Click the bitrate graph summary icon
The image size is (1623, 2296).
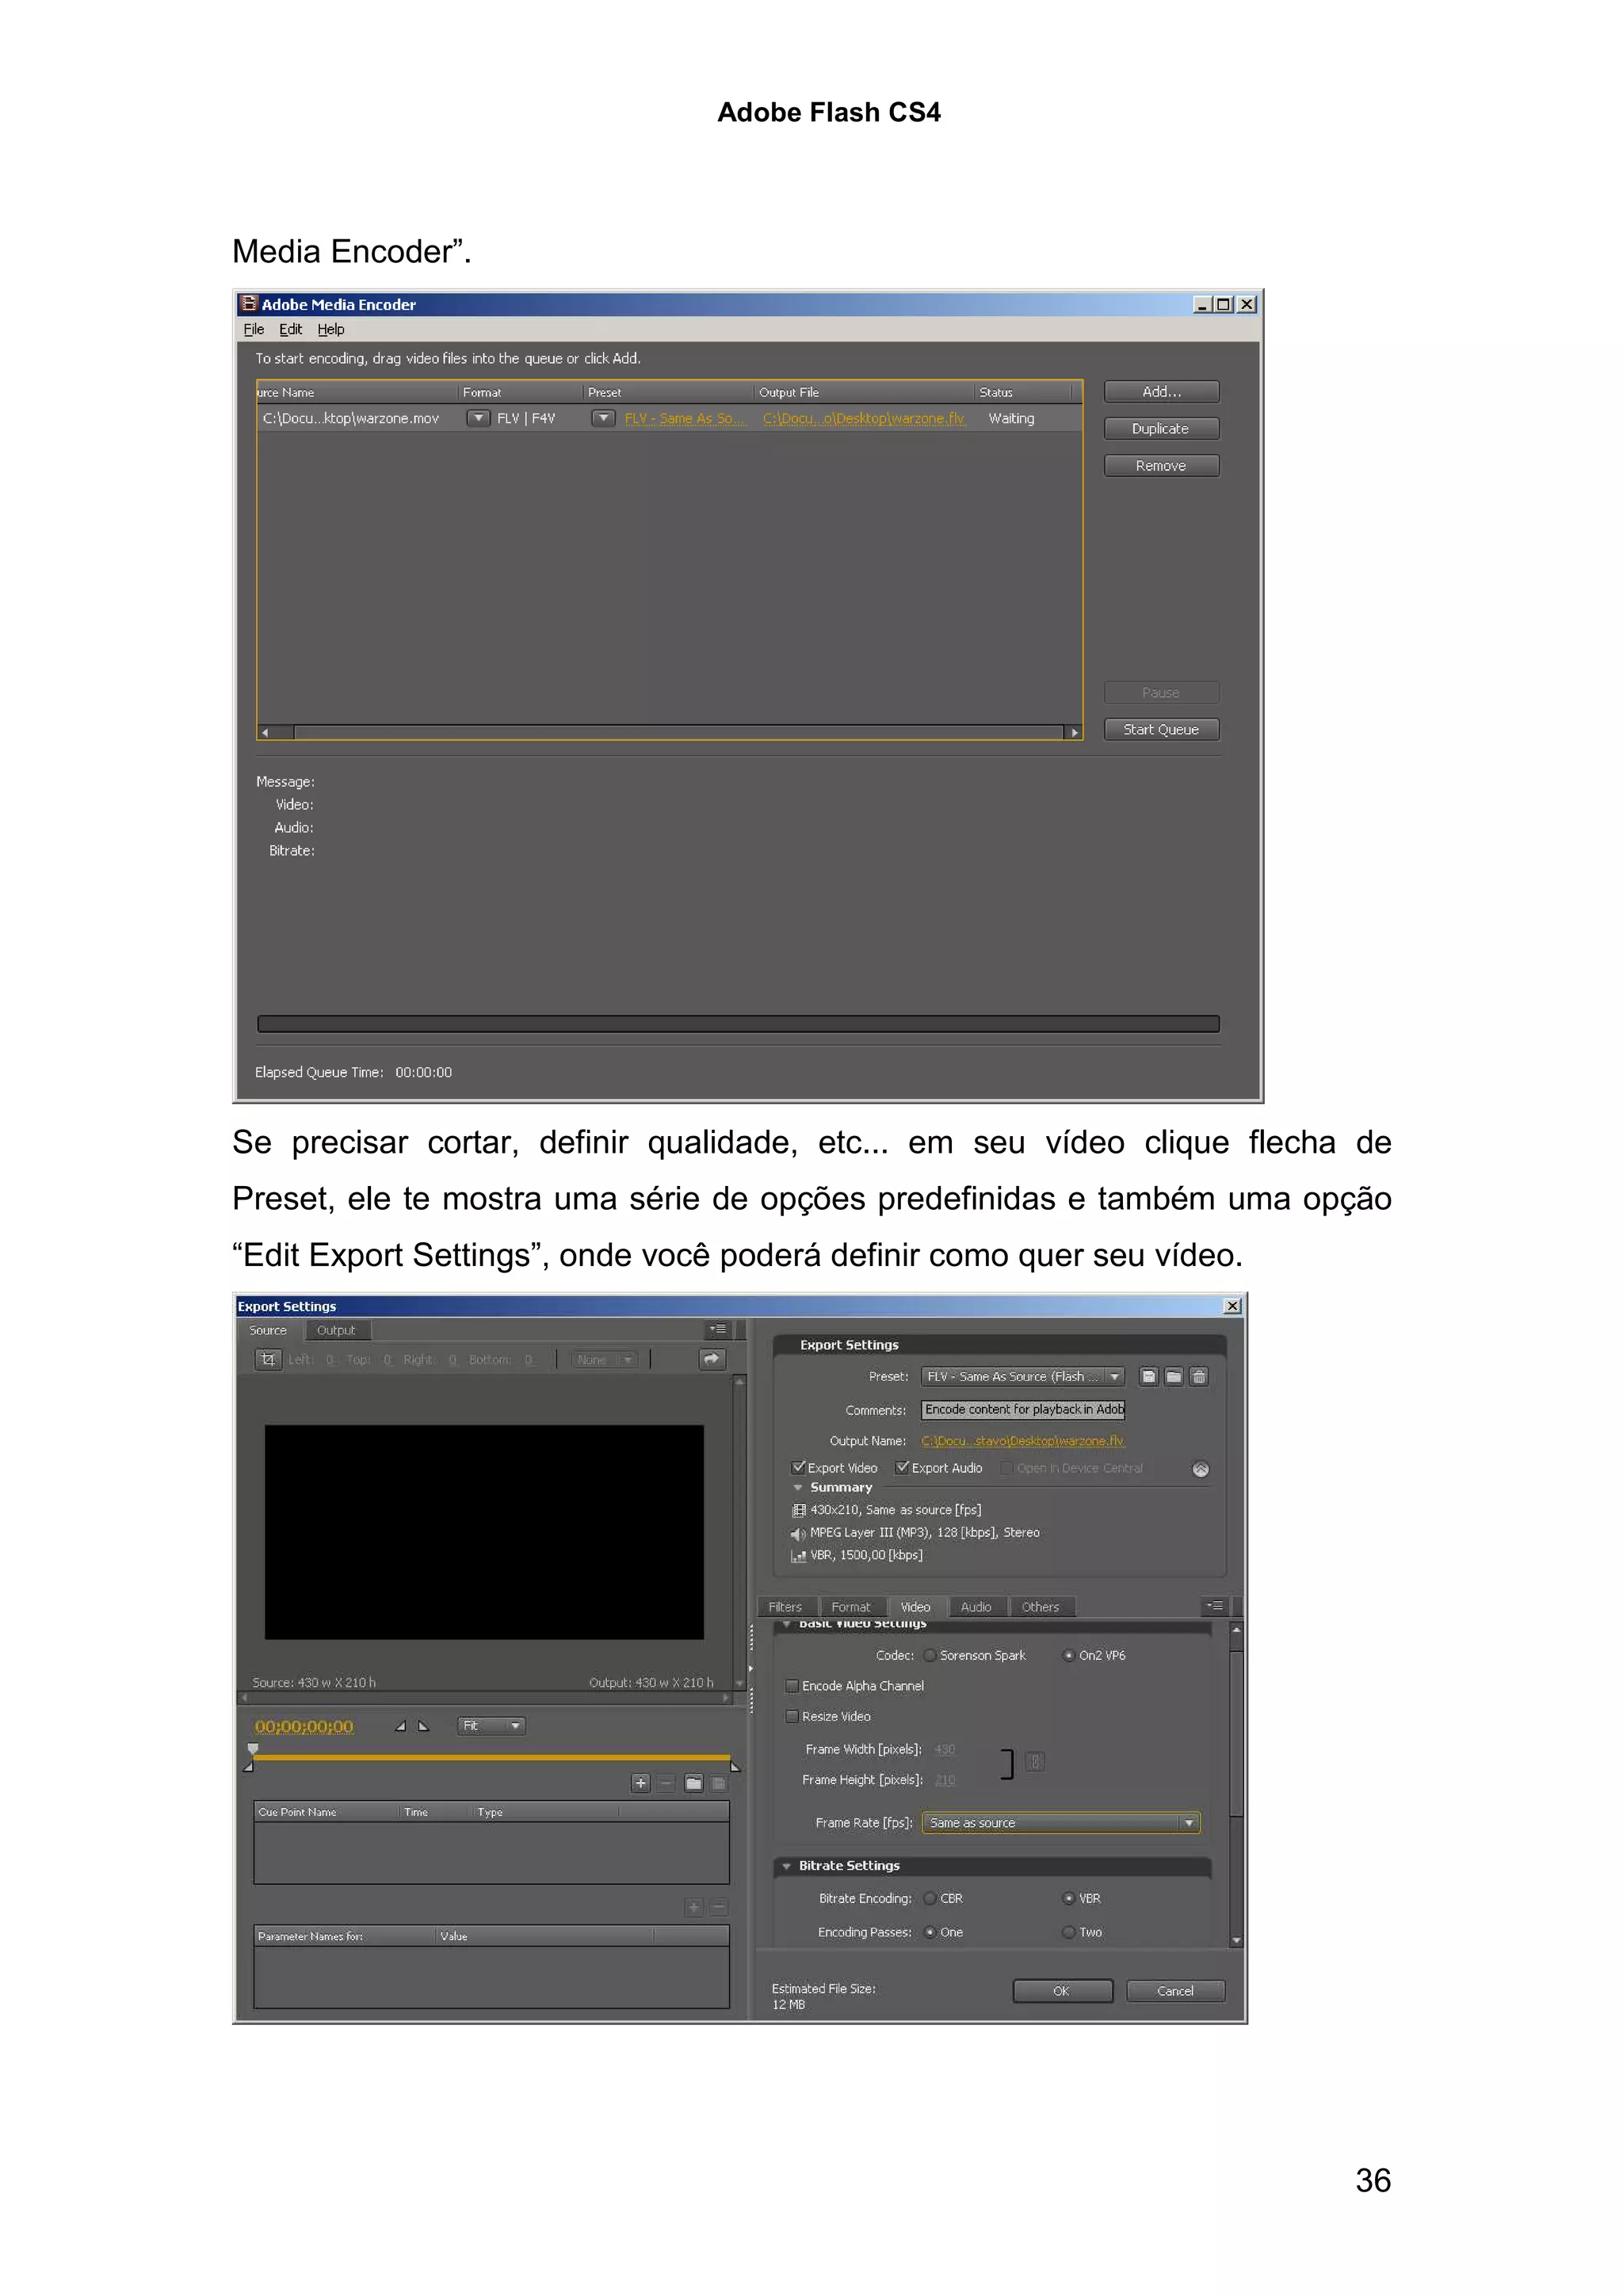click(798, 1556)
